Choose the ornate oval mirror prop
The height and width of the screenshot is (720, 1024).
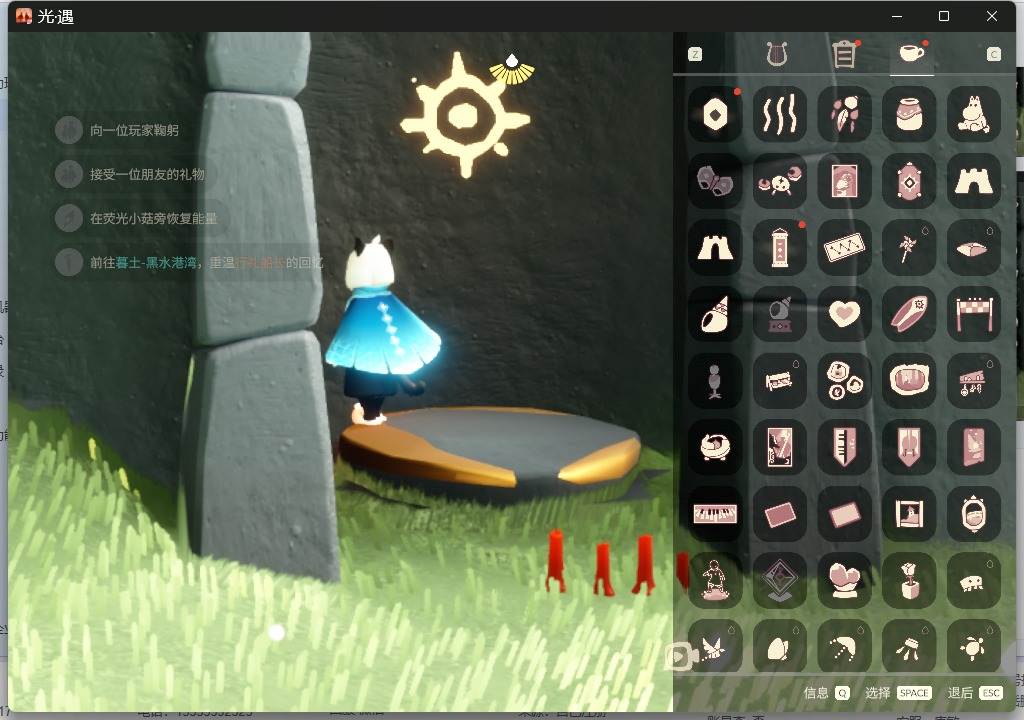tap(974, 514)
